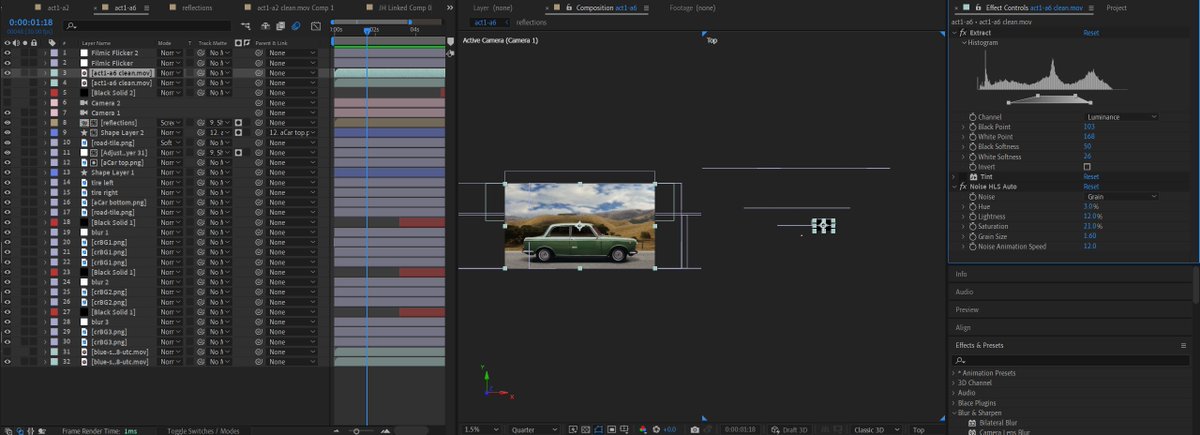This screenshot has width=1200, height=435.
Task: Click the fx icon beside Extract effect
Action: (x=963, y=33)
